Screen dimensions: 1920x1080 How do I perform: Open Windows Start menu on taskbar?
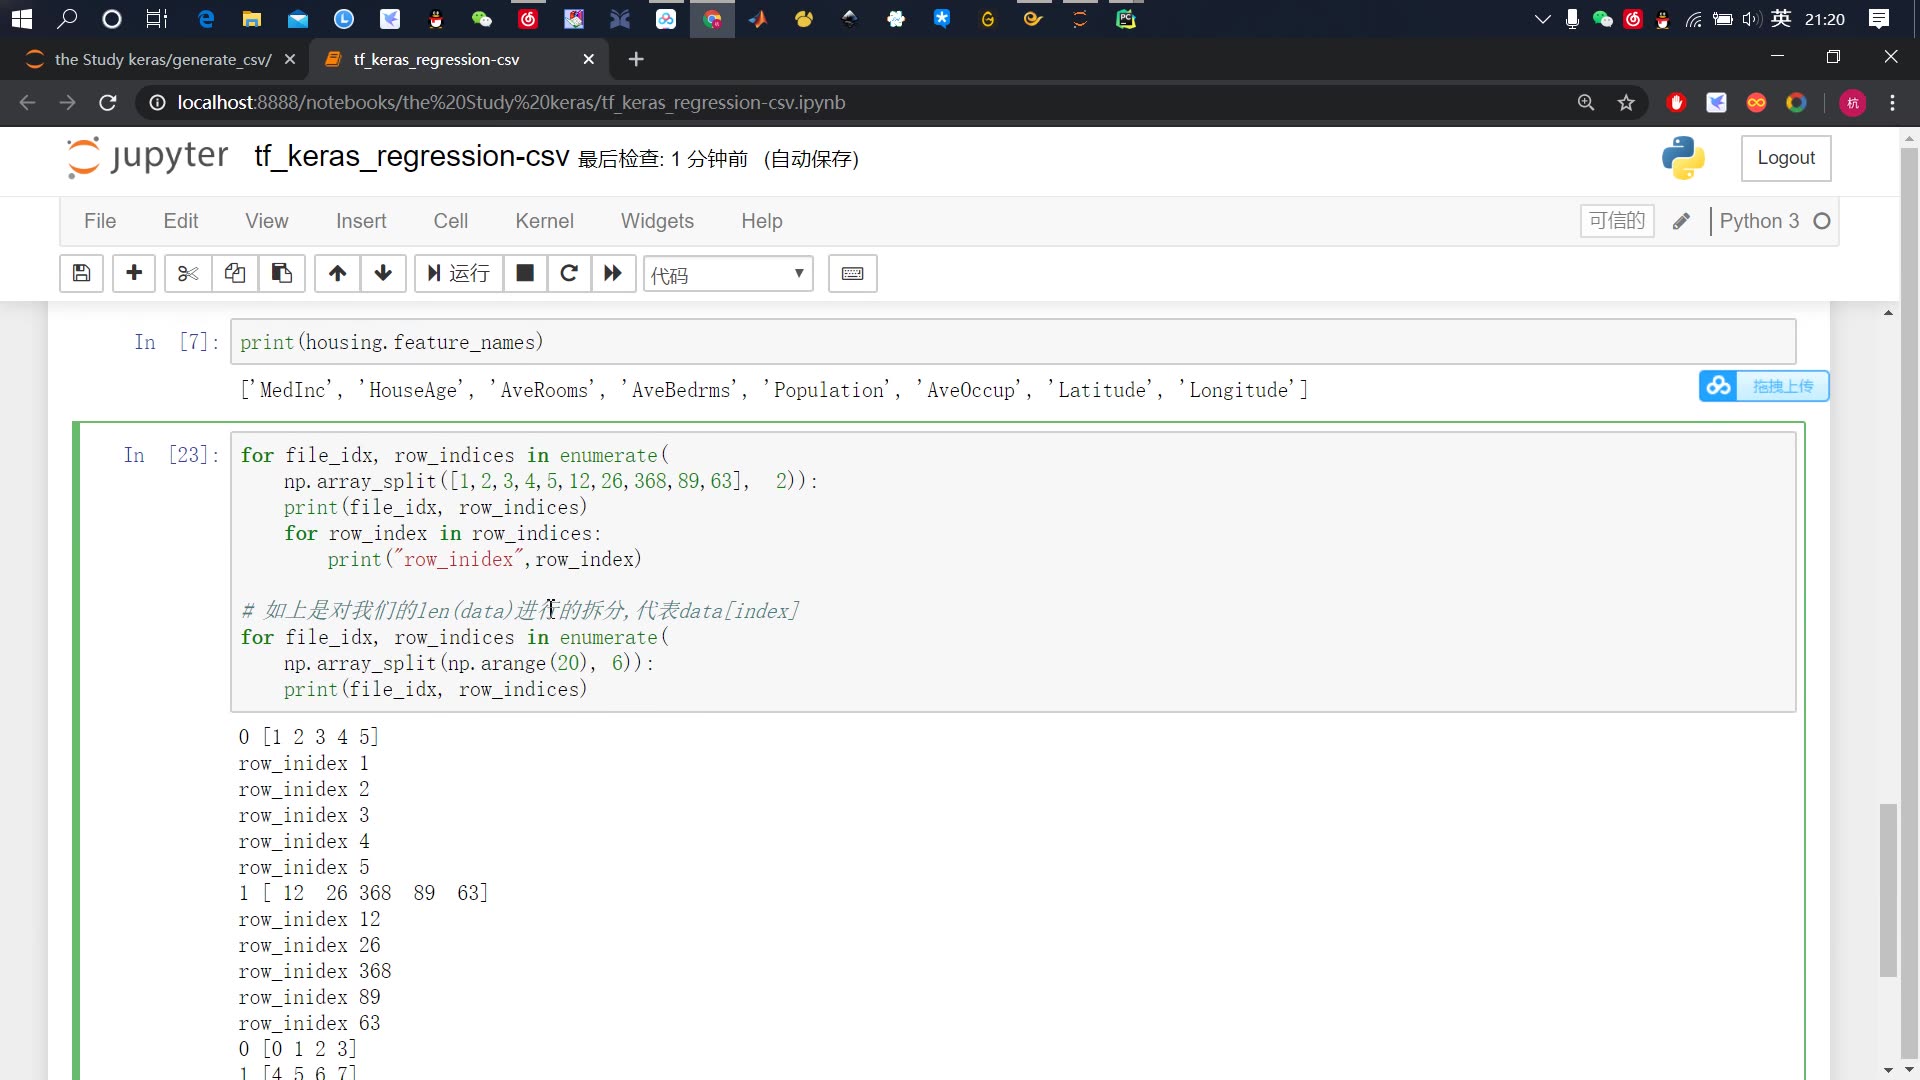coord(22,19)
